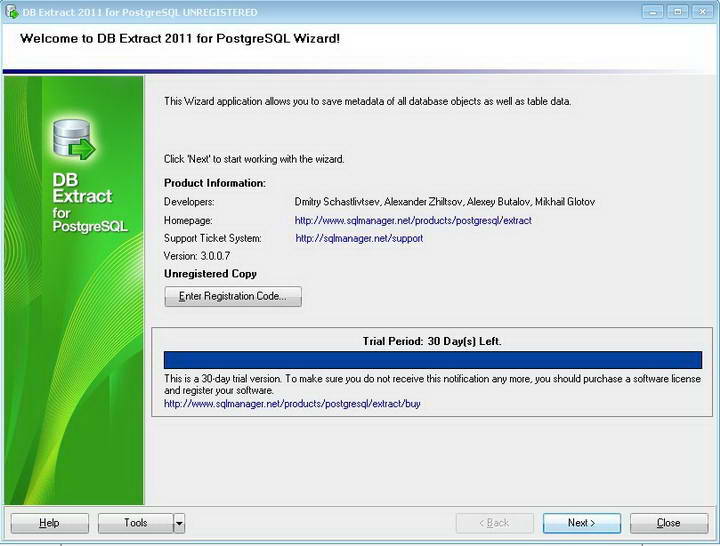The image size is (720, 546).
Task: Open the extract/buy purchase link
Action: point(292,404)
